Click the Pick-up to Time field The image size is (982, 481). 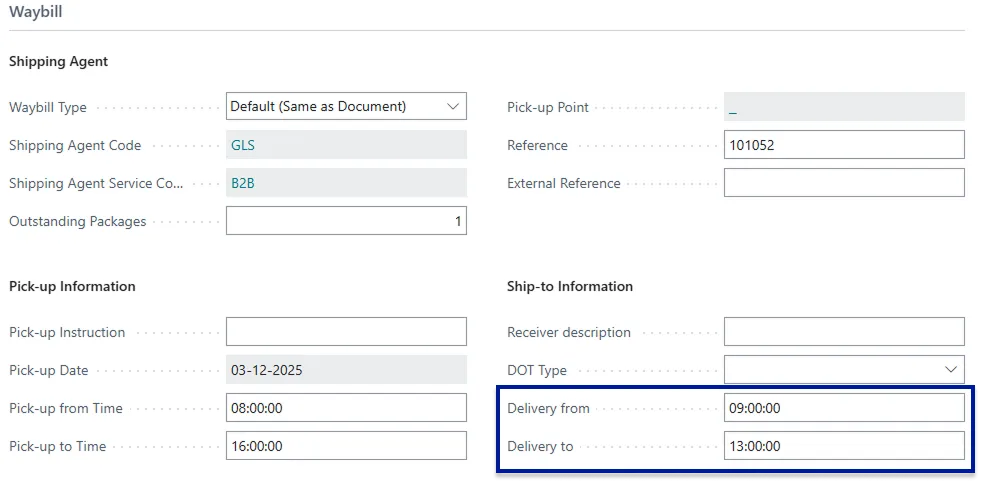[x=345, y=446]
